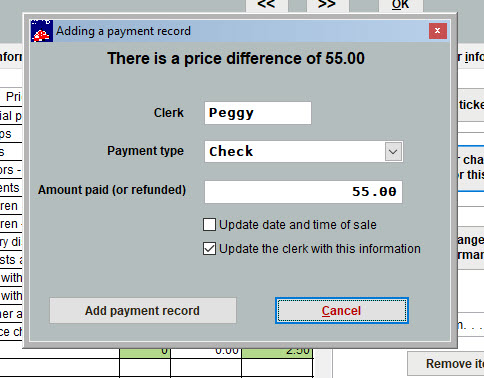The height and width of the screenshot is (378, 484).
Task: Click the Add payment record button
Action: [143, 311]
